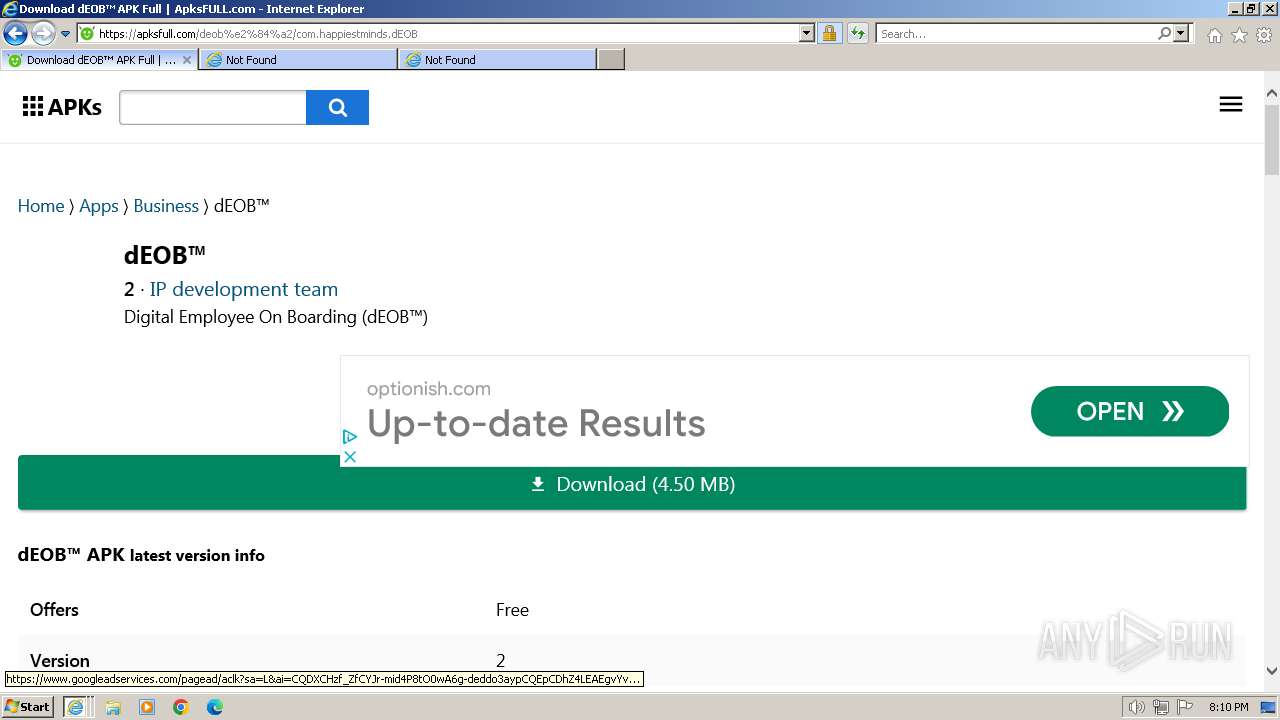
Task: Switch to the first Not Found tab
Action: 298,59
